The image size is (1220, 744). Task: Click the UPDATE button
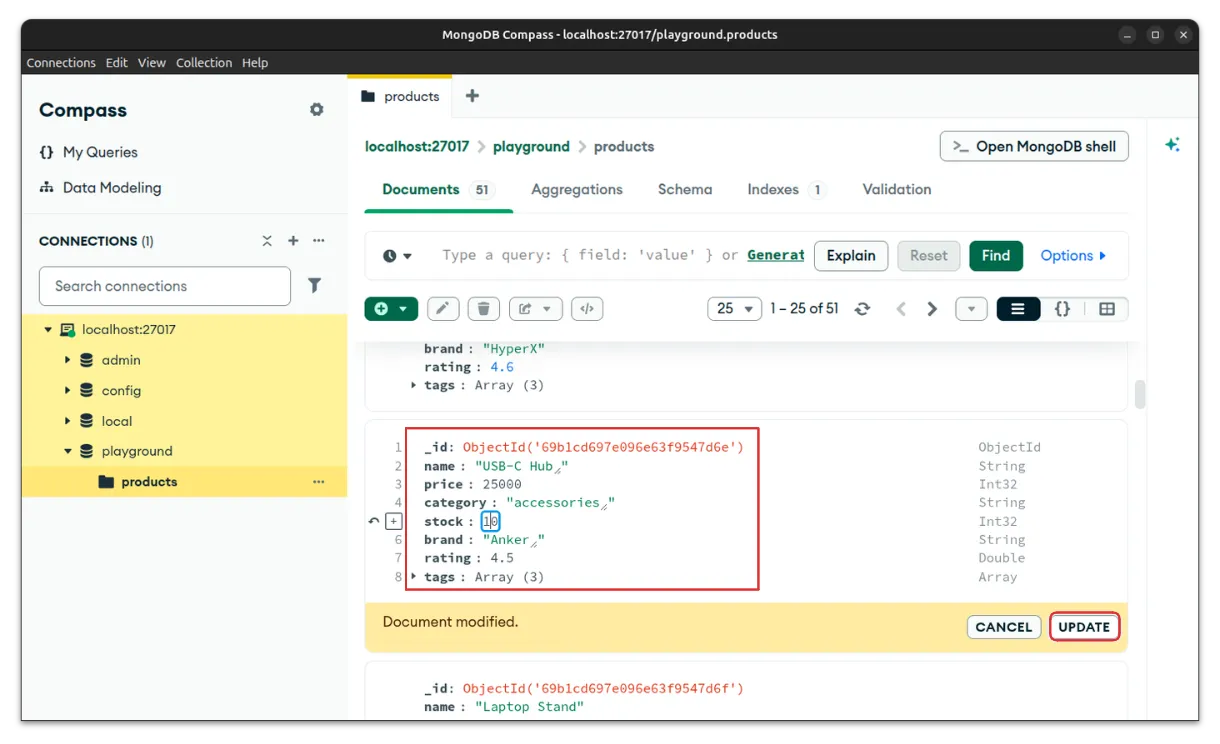pyautogui.click(x=1084, y=627)
